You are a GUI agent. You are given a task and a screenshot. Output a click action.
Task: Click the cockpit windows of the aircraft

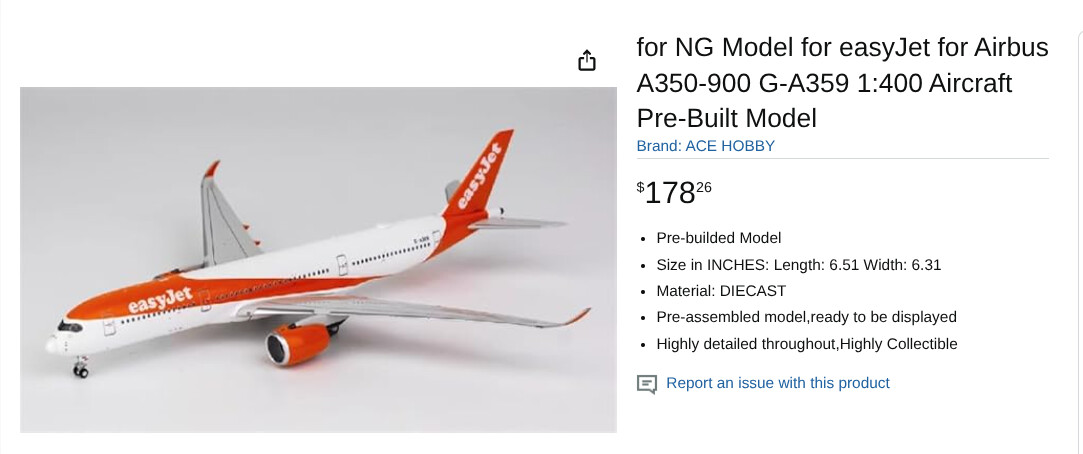(69, 326)
